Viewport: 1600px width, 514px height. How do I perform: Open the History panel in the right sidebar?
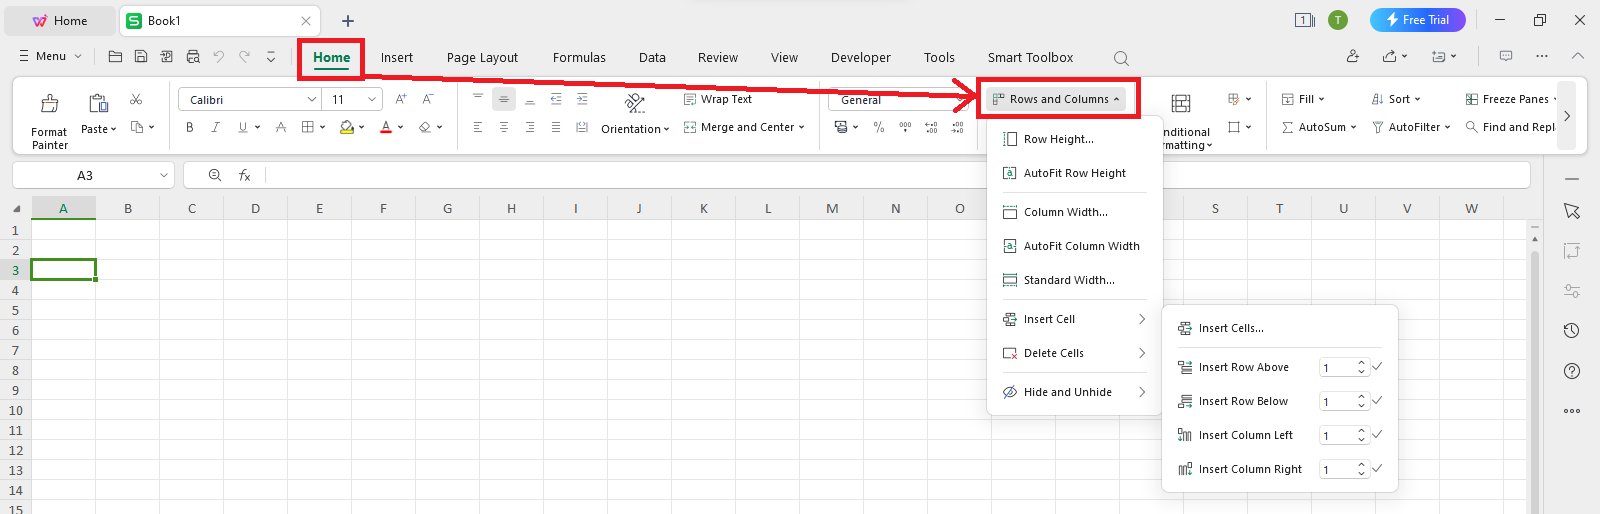coord(1572,331)
